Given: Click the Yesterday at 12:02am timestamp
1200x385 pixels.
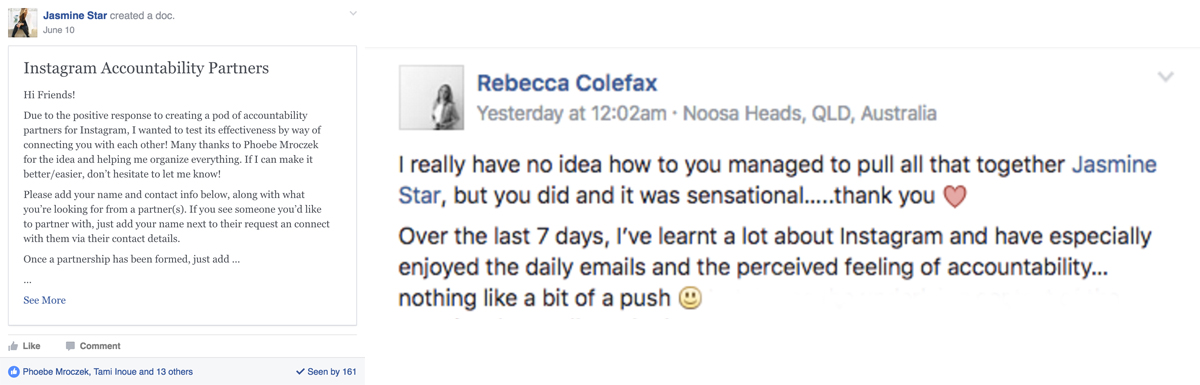Looking at the screenshot, I should click(x=571, y=113).
